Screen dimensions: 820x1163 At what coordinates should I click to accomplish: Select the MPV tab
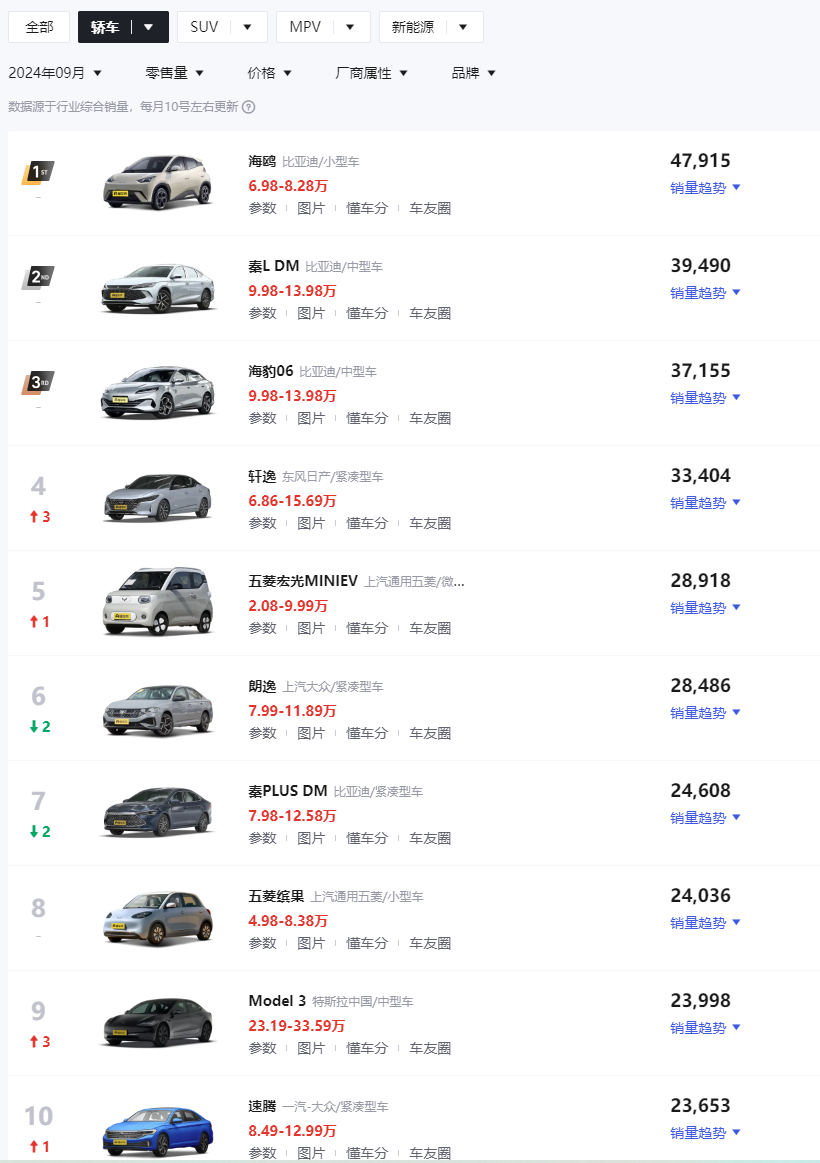pyautogui.click(x=305, y=27)
